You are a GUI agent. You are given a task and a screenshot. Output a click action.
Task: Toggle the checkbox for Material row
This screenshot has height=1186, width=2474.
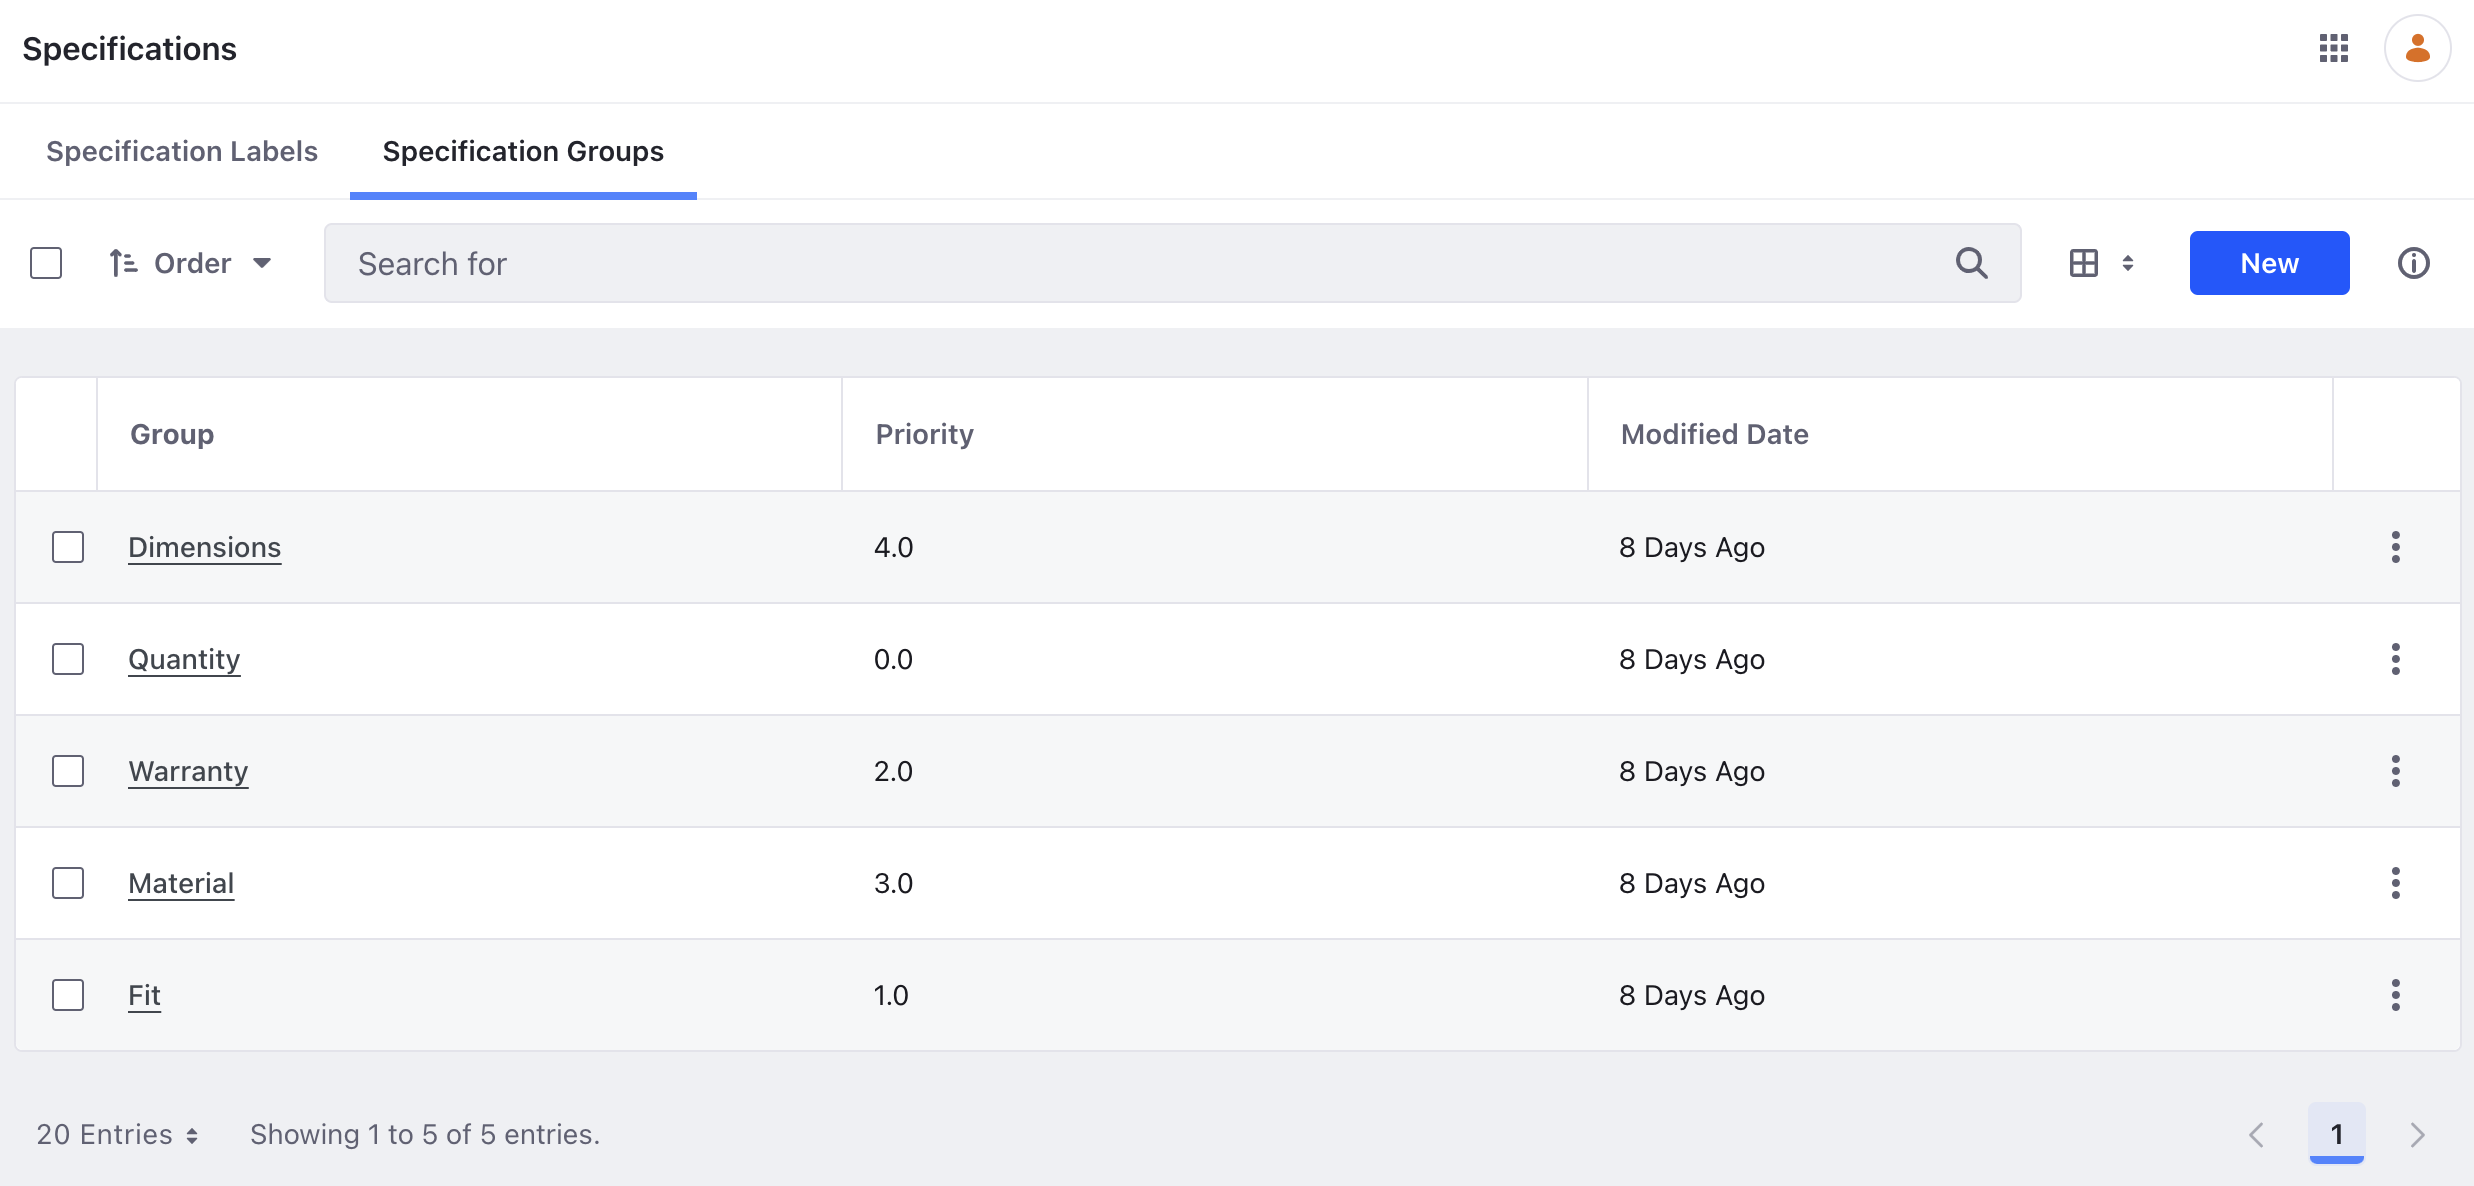tap(69, 883)
